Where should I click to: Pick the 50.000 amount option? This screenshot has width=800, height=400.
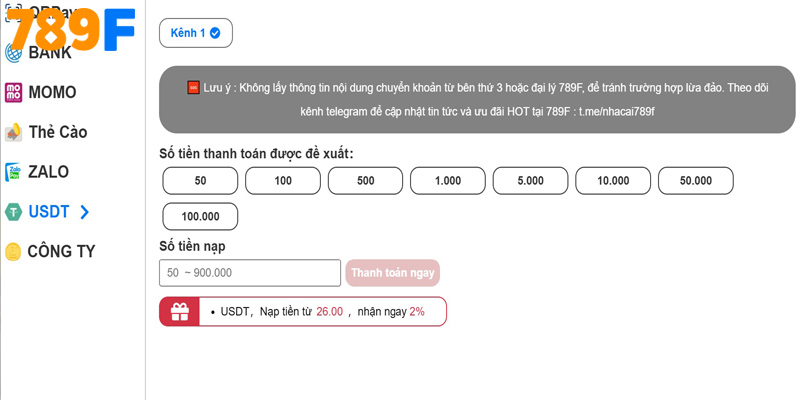tap(695, 181)
